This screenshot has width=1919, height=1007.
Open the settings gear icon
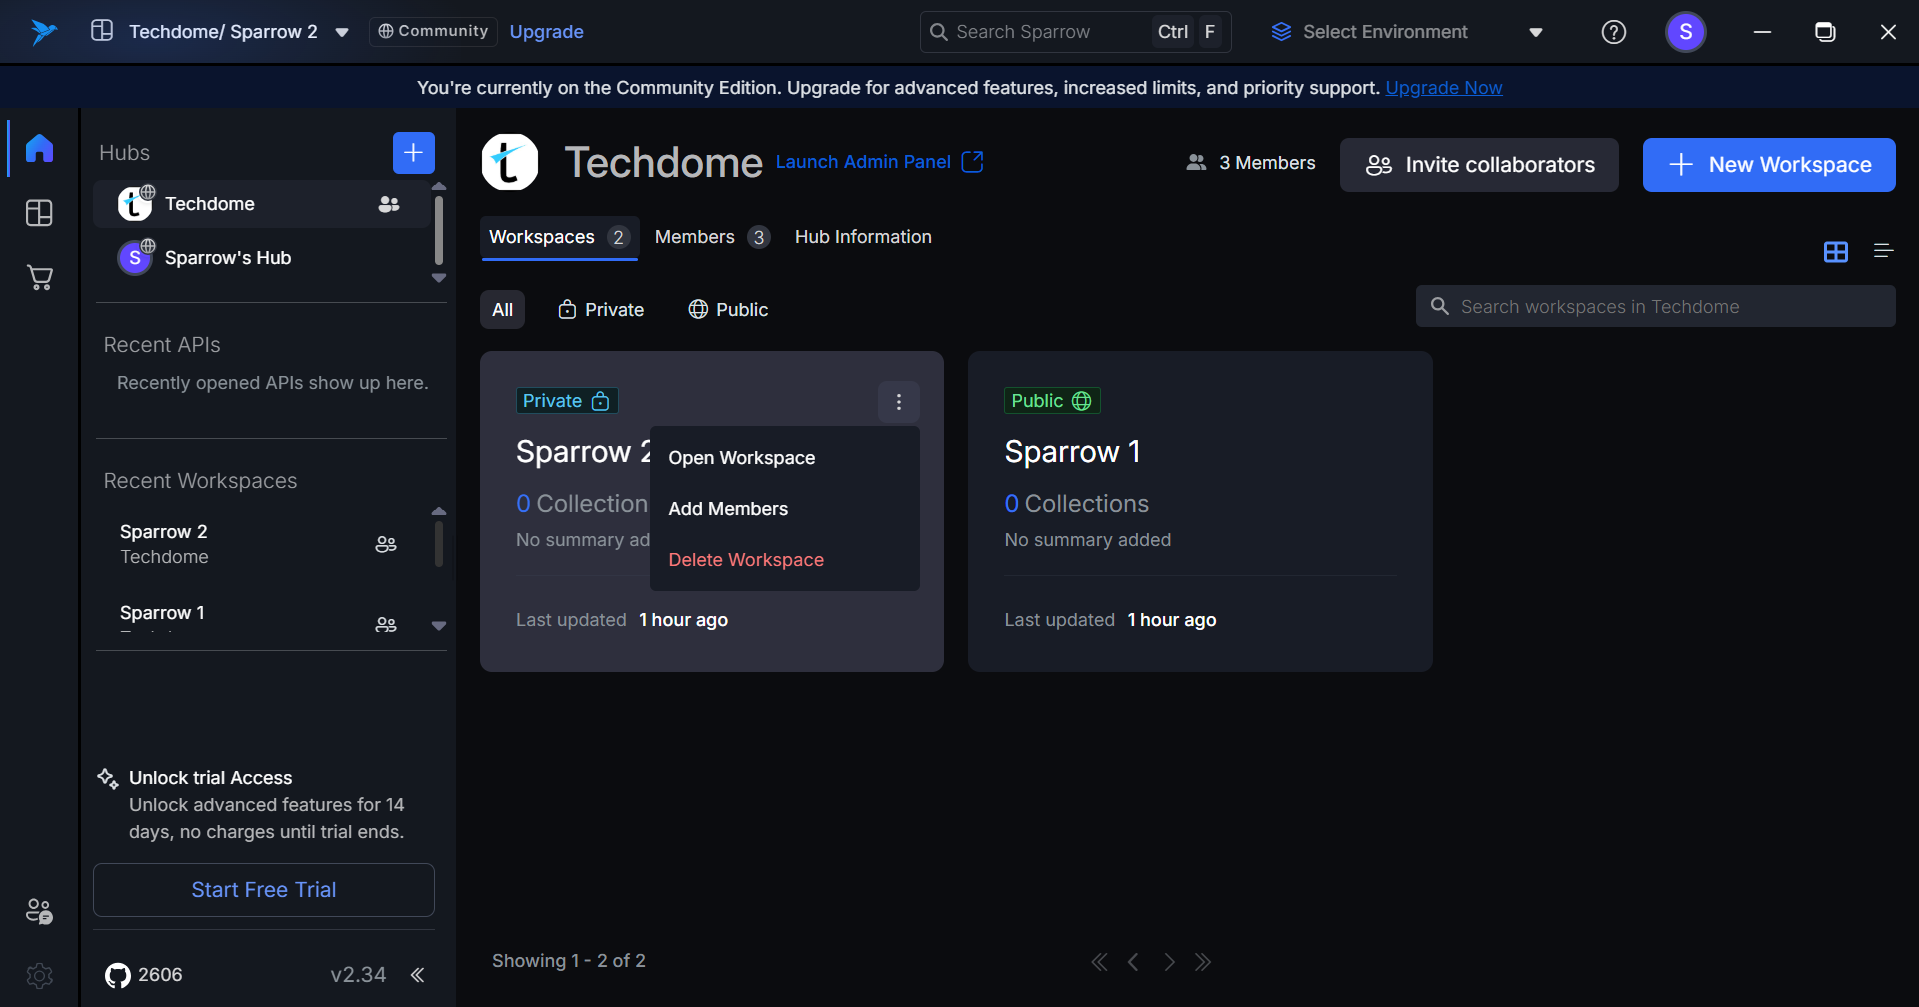(x=39, y=975)
